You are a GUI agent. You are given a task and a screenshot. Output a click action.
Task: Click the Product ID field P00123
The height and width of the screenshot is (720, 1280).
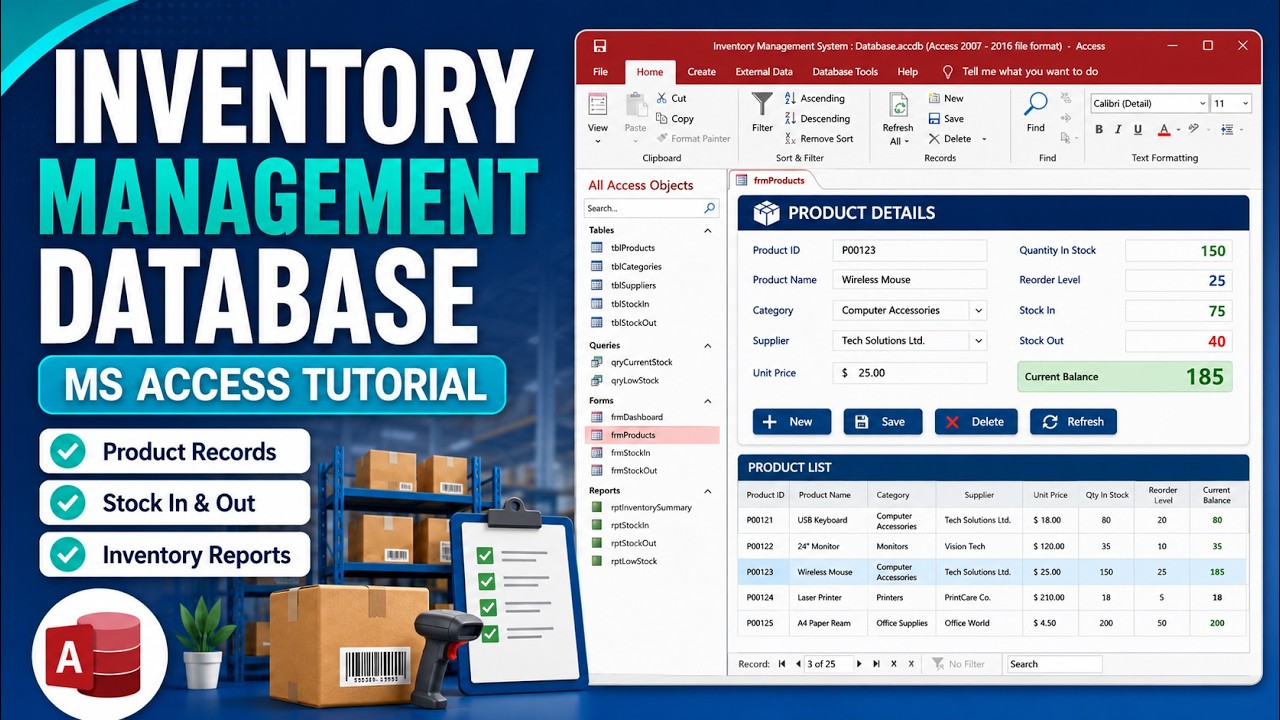pos(910,250)
